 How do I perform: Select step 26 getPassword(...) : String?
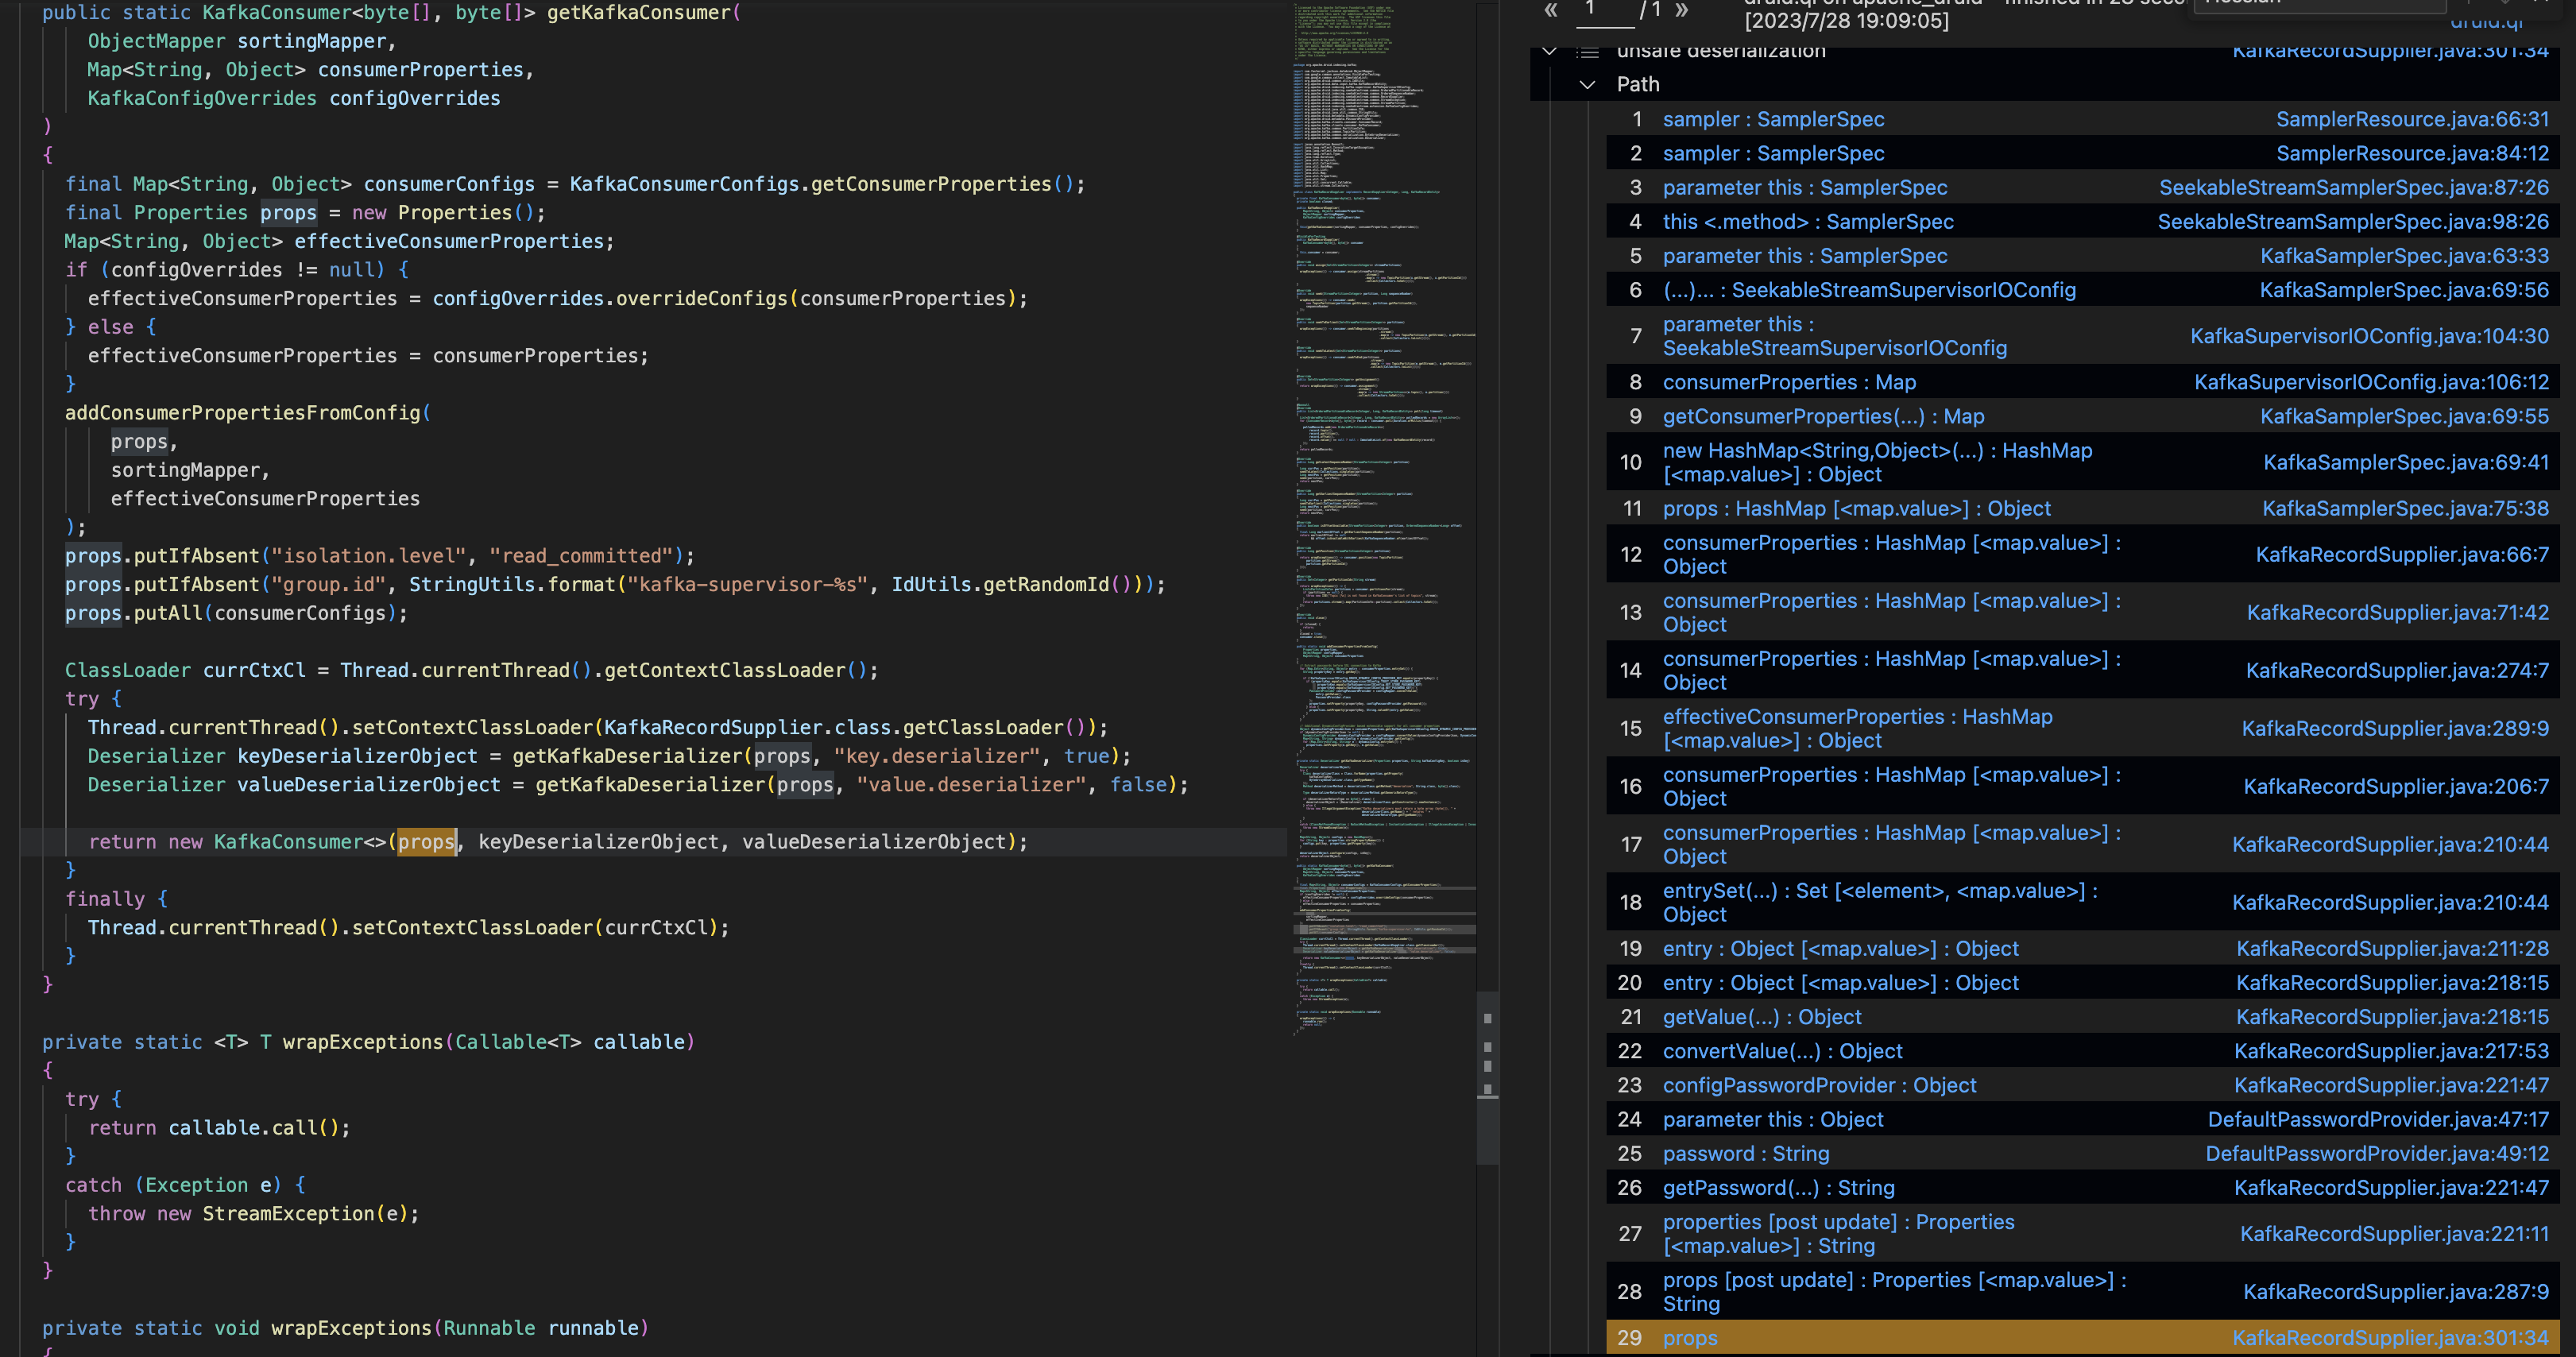1778,1187
